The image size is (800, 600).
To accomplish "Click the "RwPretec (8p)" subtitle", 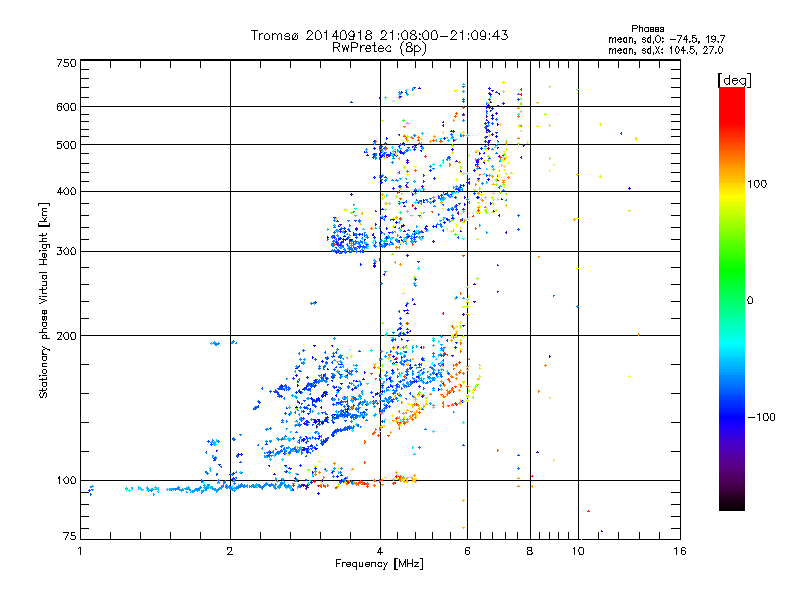I will pyautogui.click(x=379, y=48).
